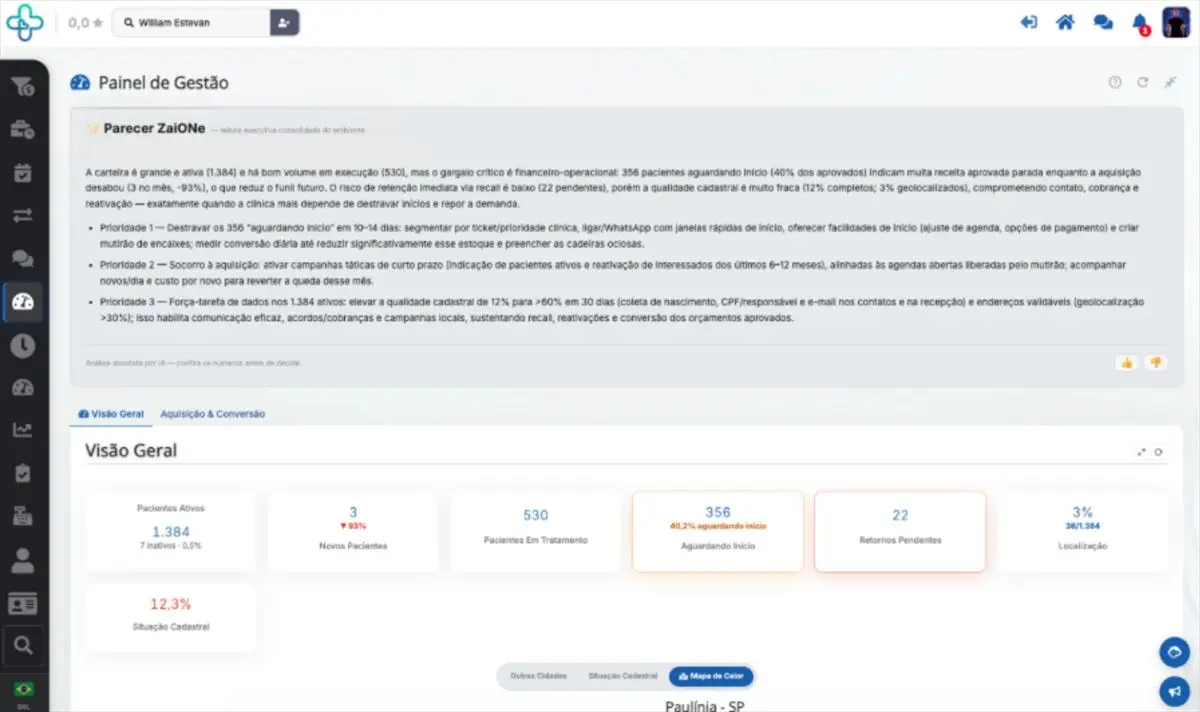
Task: Open the help question mark icon
Action: (1115, 82)
